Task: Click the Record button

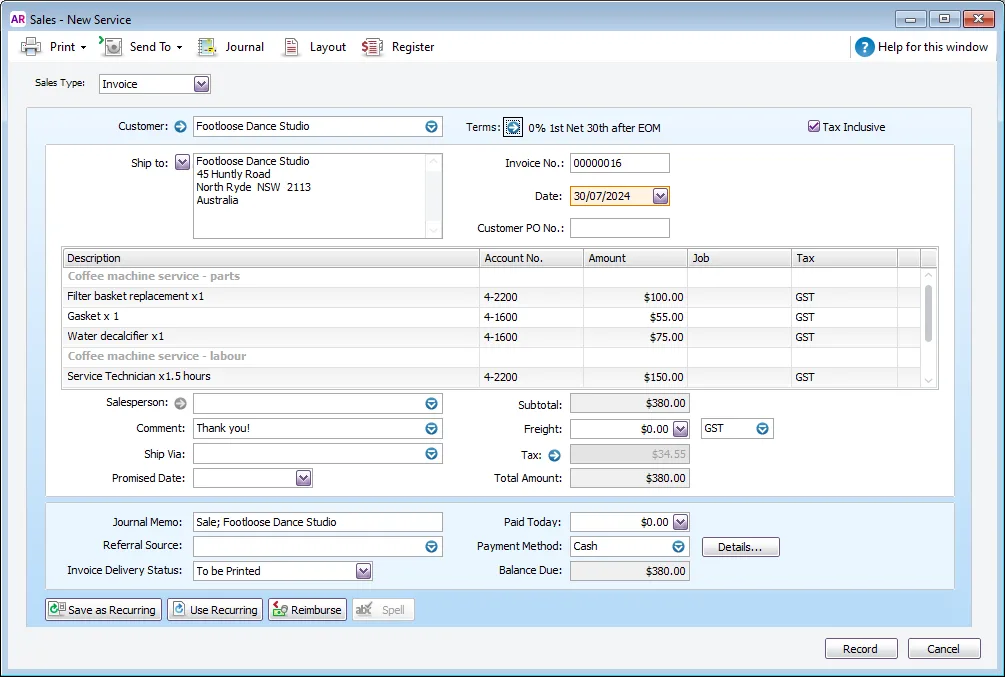Action: pyautogui.click(x=860, y=649)
